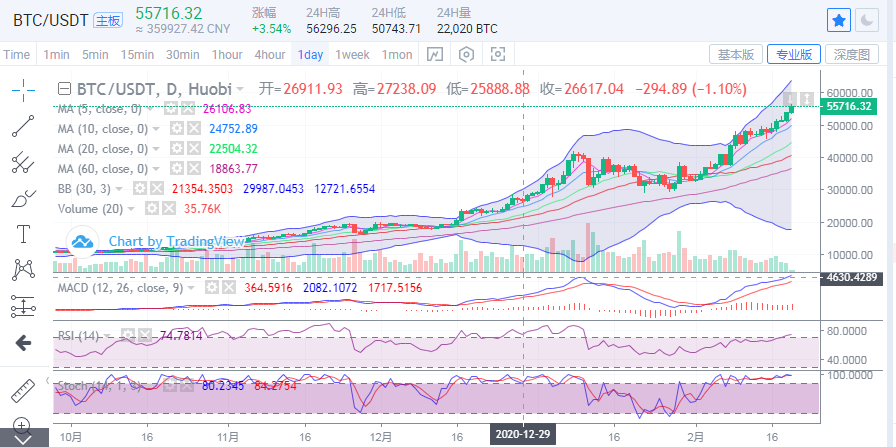
Task: Open RSI (14) dropdown arrow
Action: (x=108, y=336)
